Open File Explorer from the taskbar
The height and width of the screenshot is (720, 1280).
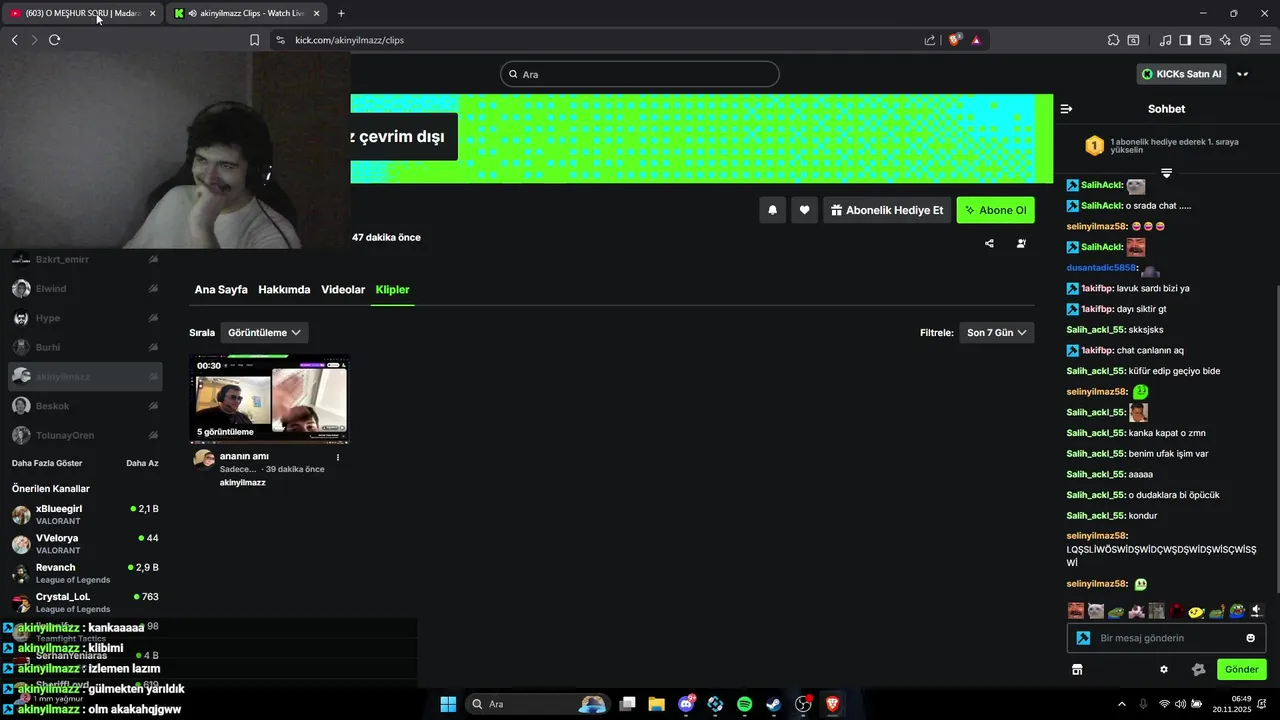pyautogui.click(x=657, y=704)
